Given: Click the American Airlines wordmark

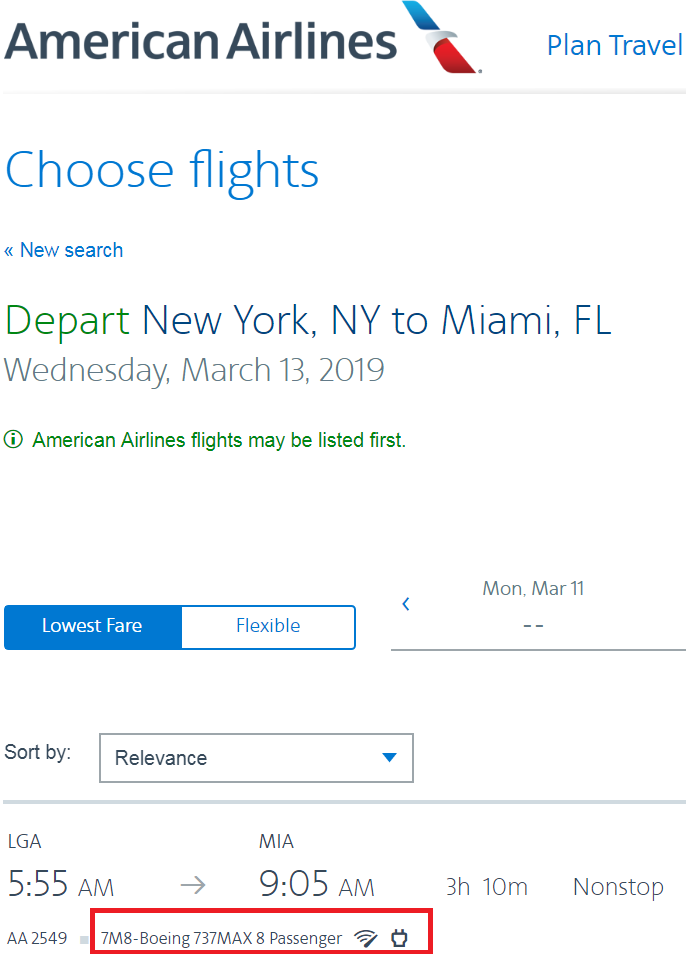Looking at the screenshot, I should coord(201,41).
